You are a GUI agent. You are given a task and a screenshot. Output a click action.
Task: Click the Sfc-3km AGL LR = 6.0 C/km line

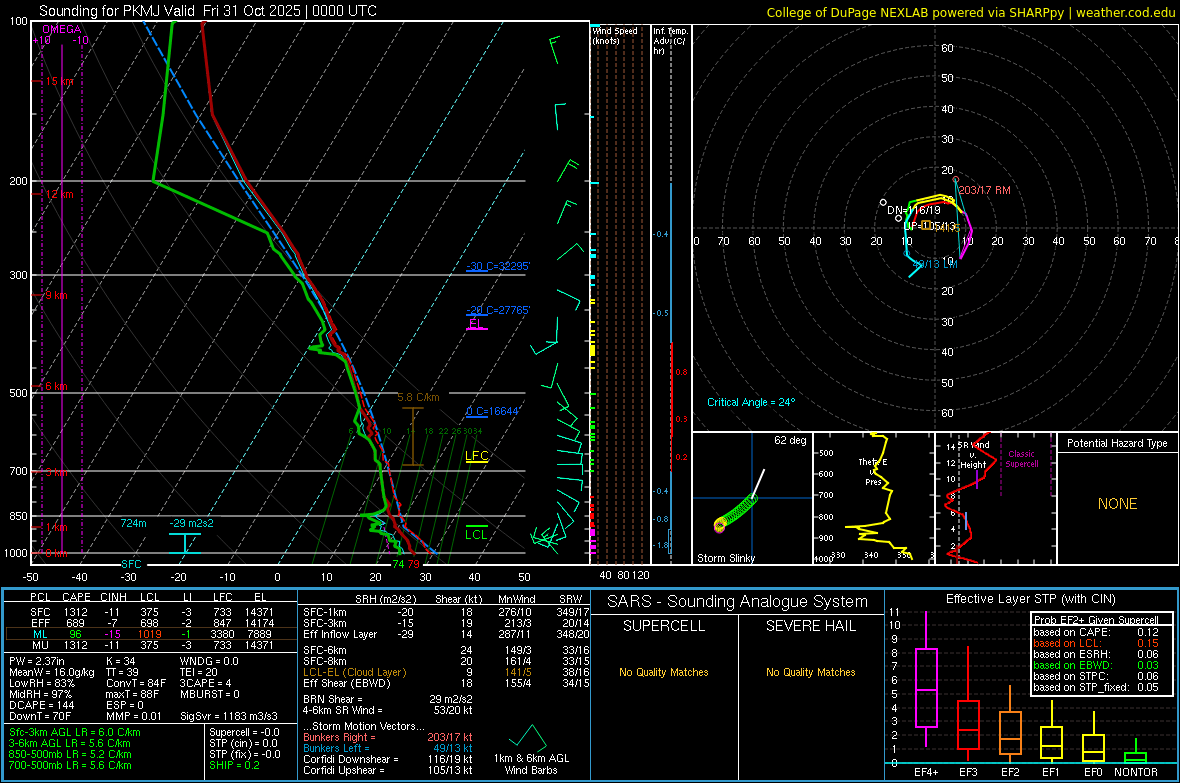[75, 732]
